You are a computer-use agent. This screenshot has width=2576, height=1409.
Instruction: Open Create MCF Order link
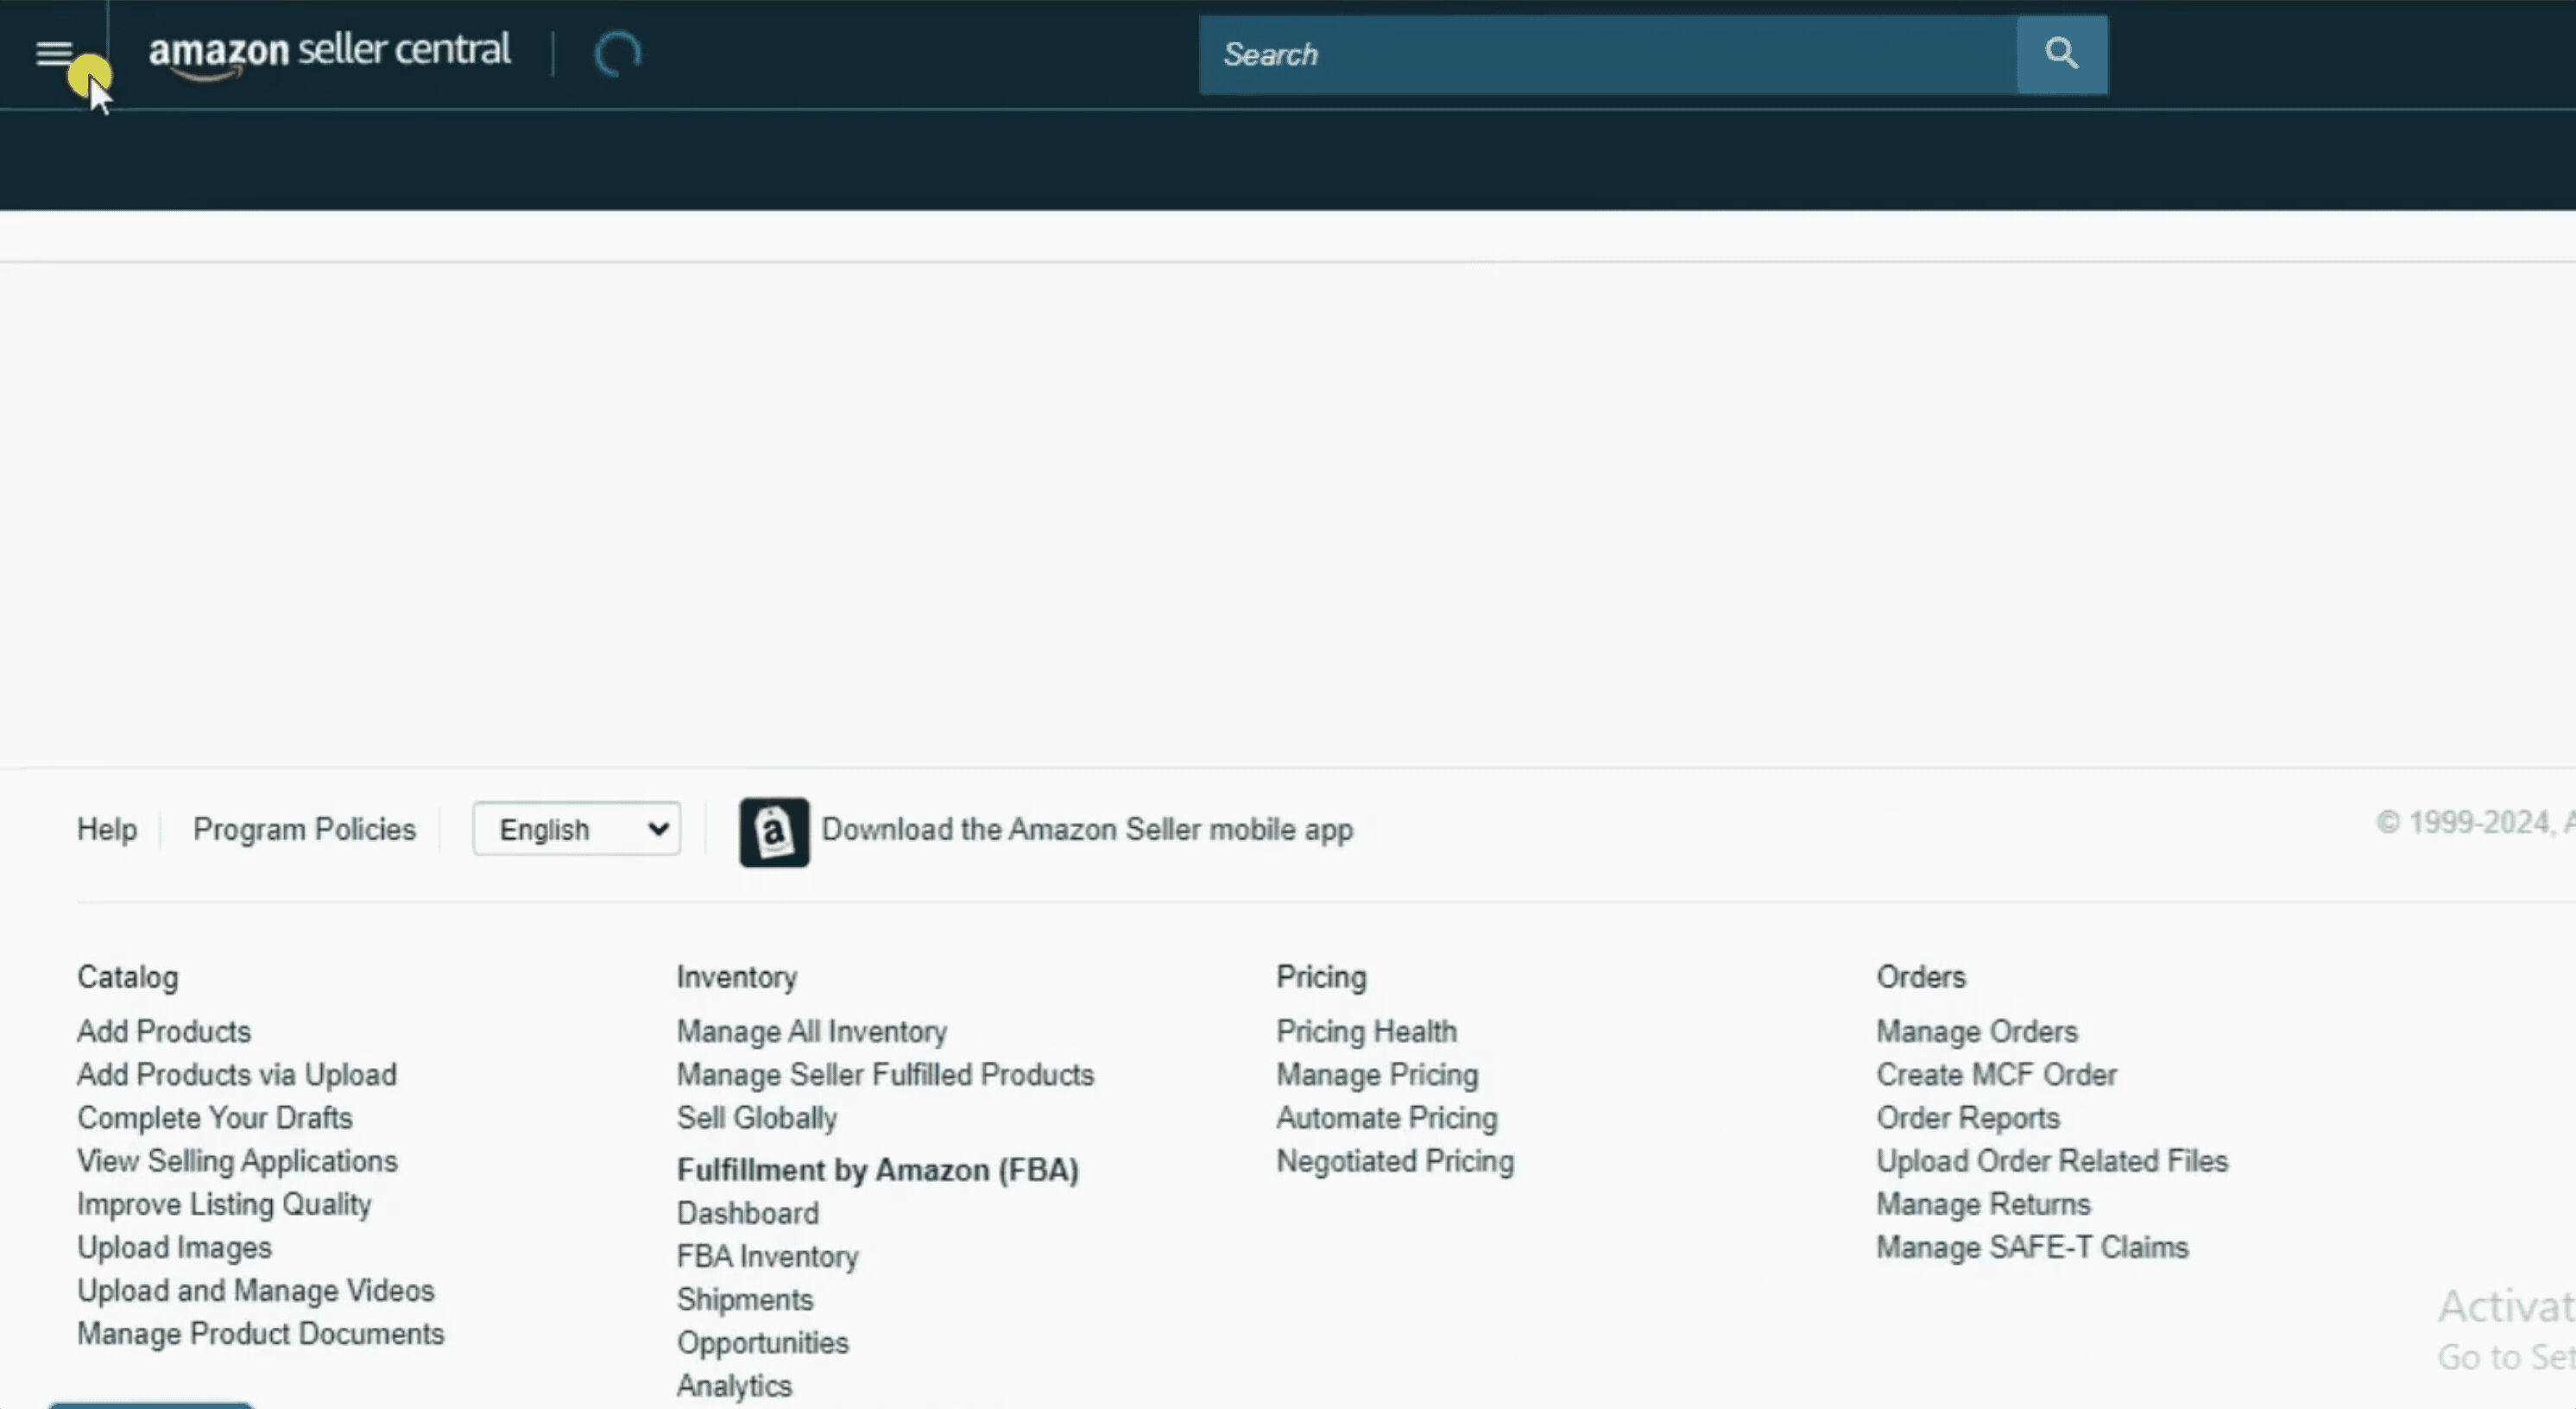[x=1996, y=1074]
